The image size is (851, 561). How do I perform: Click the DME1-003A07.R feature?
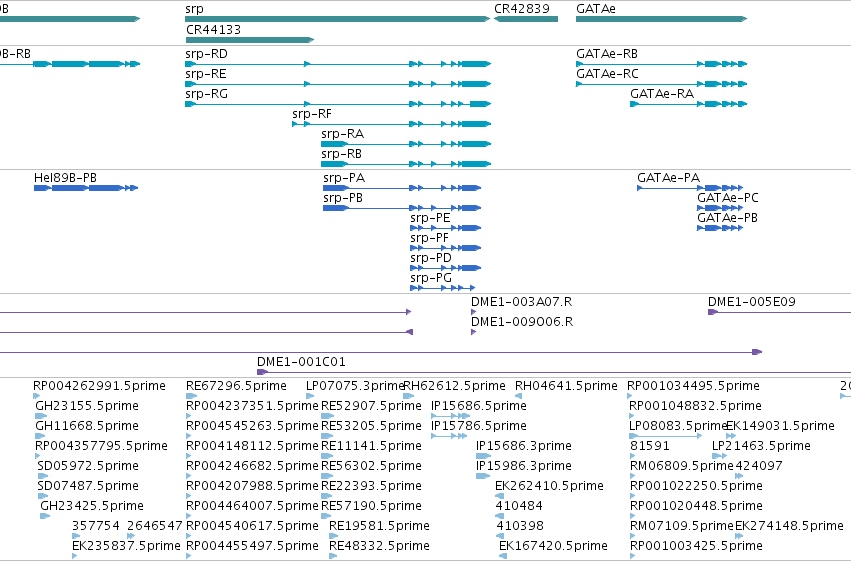pos(474,312)
